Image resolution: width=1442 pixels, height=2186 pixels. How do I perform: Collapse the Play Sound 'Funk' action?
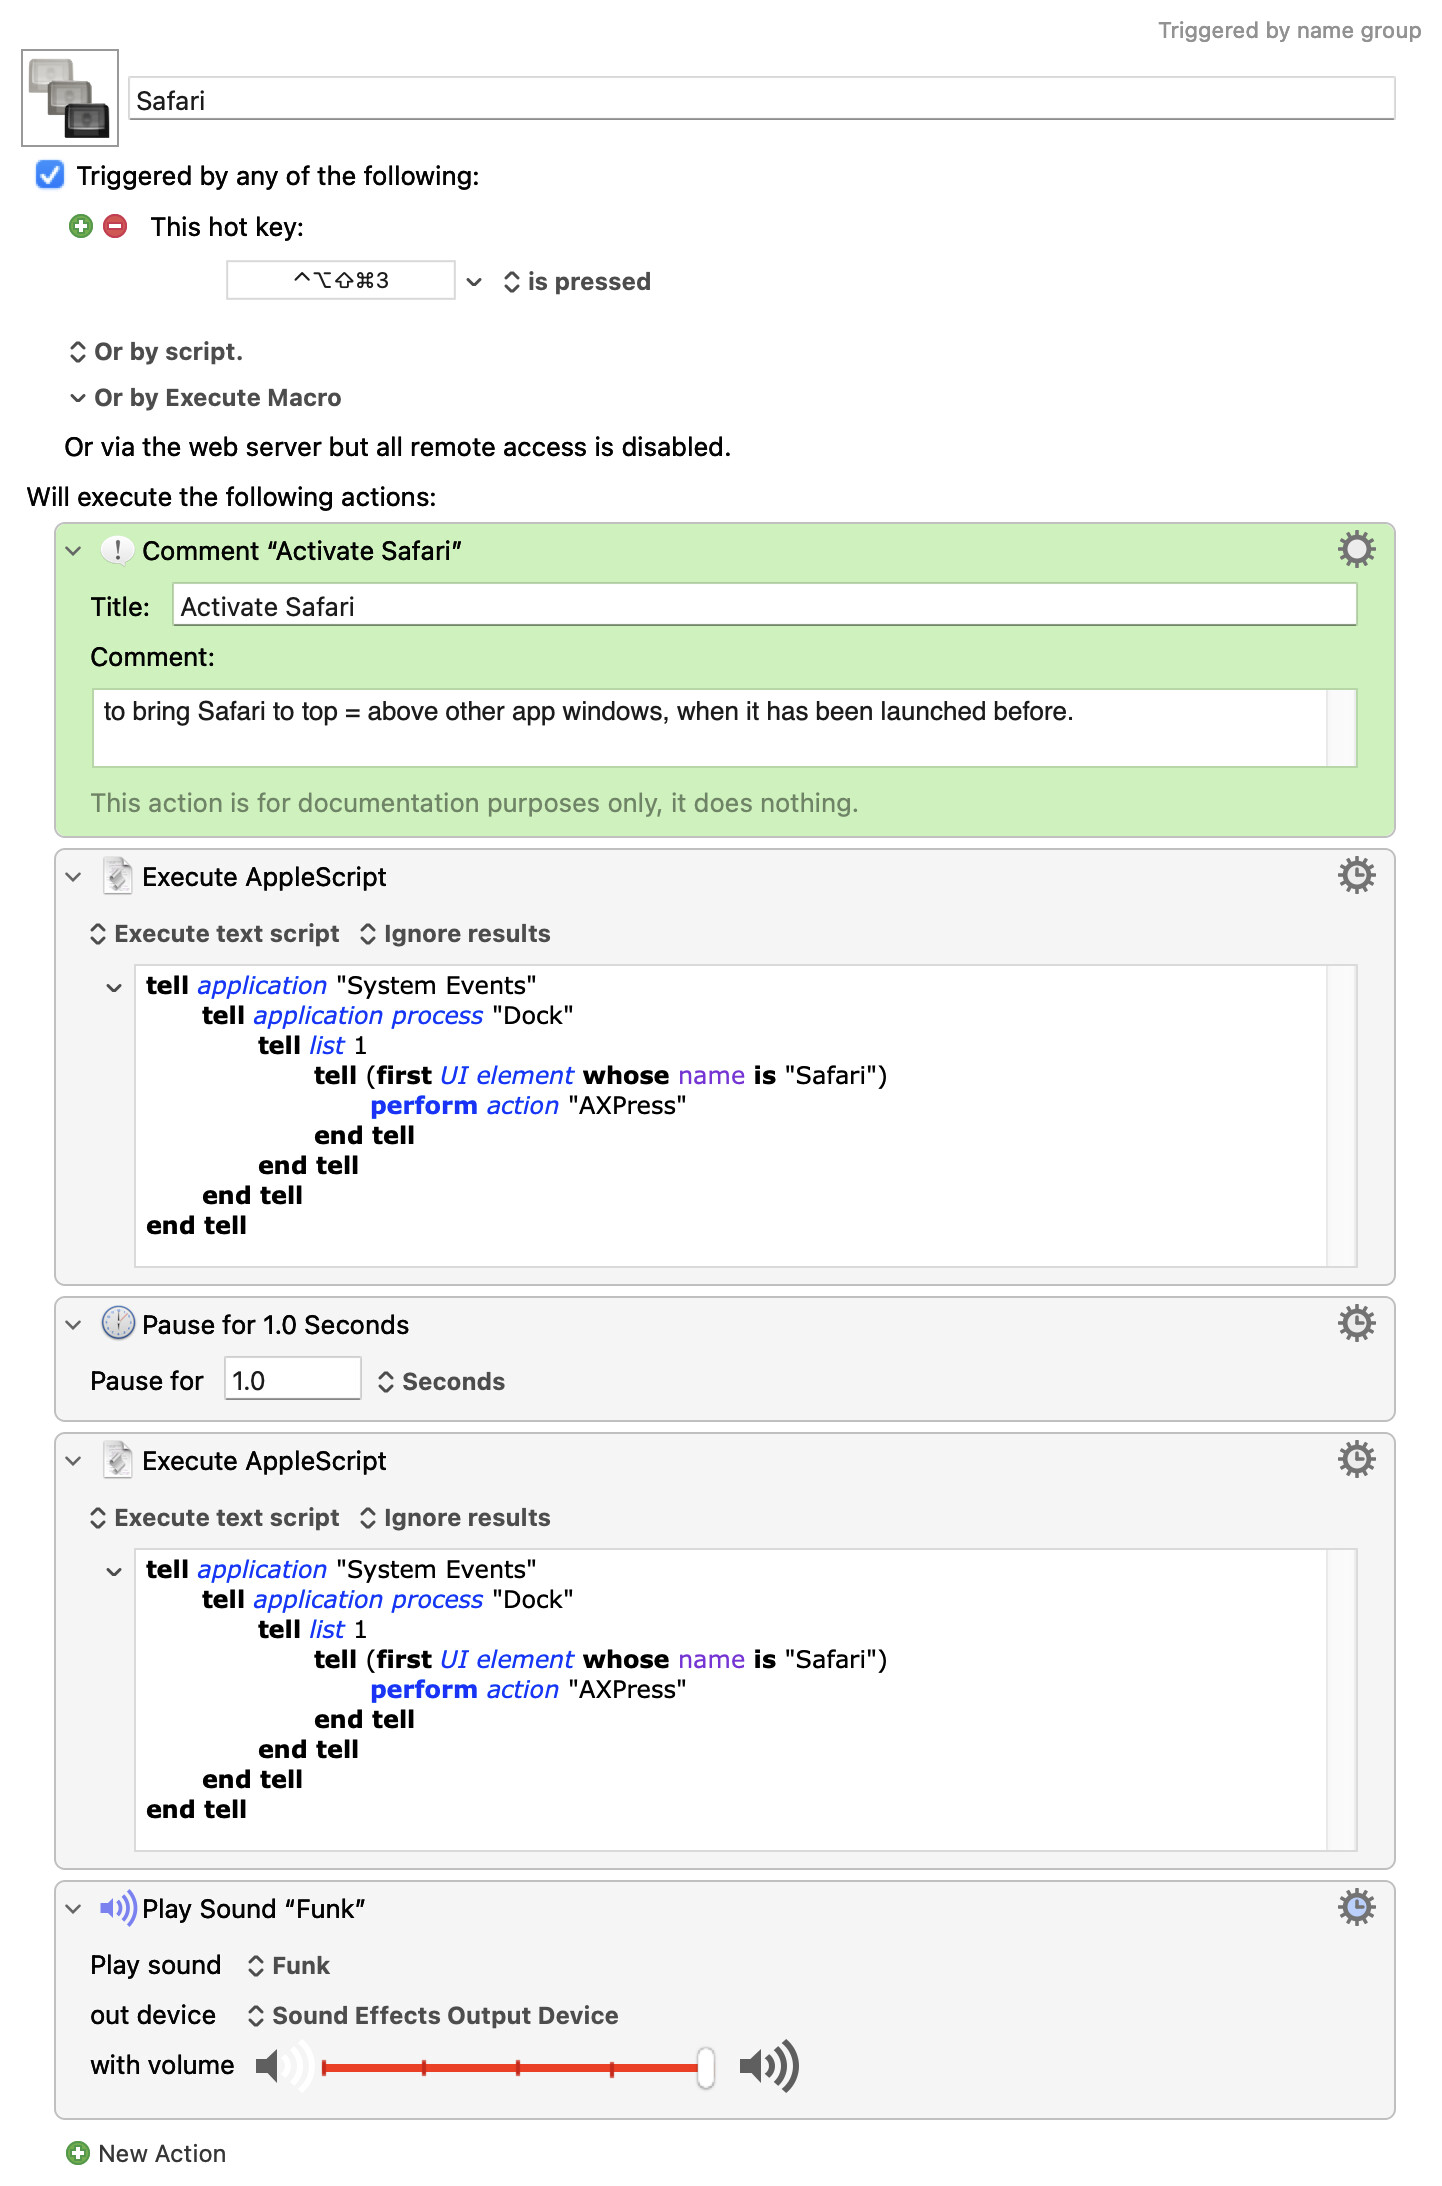(73, 1909)
